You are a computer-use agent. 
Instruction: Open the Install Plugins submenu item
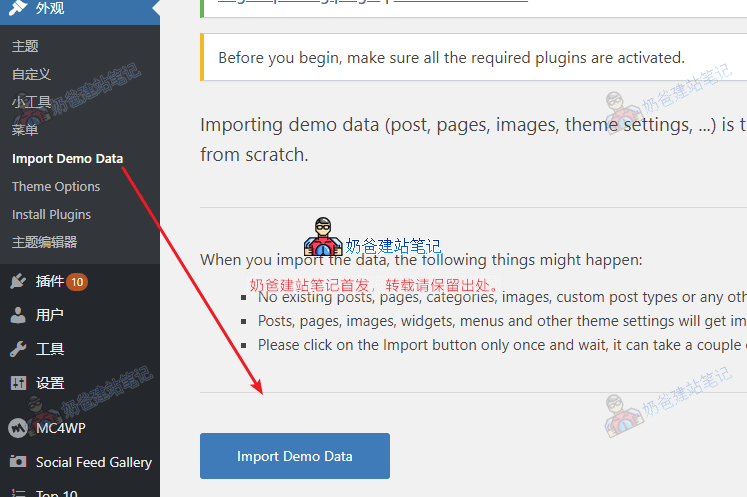(51, 214)
